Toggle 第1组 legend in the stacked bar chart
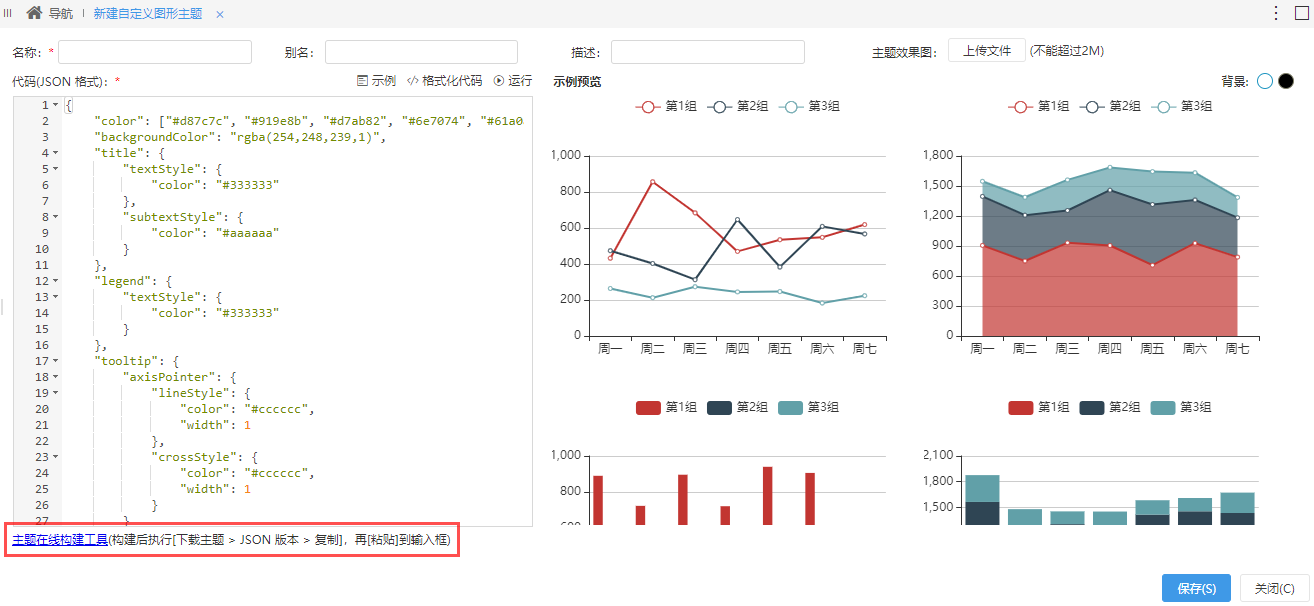Viewport: 1314px width, 606px height. click(1038, 408)
